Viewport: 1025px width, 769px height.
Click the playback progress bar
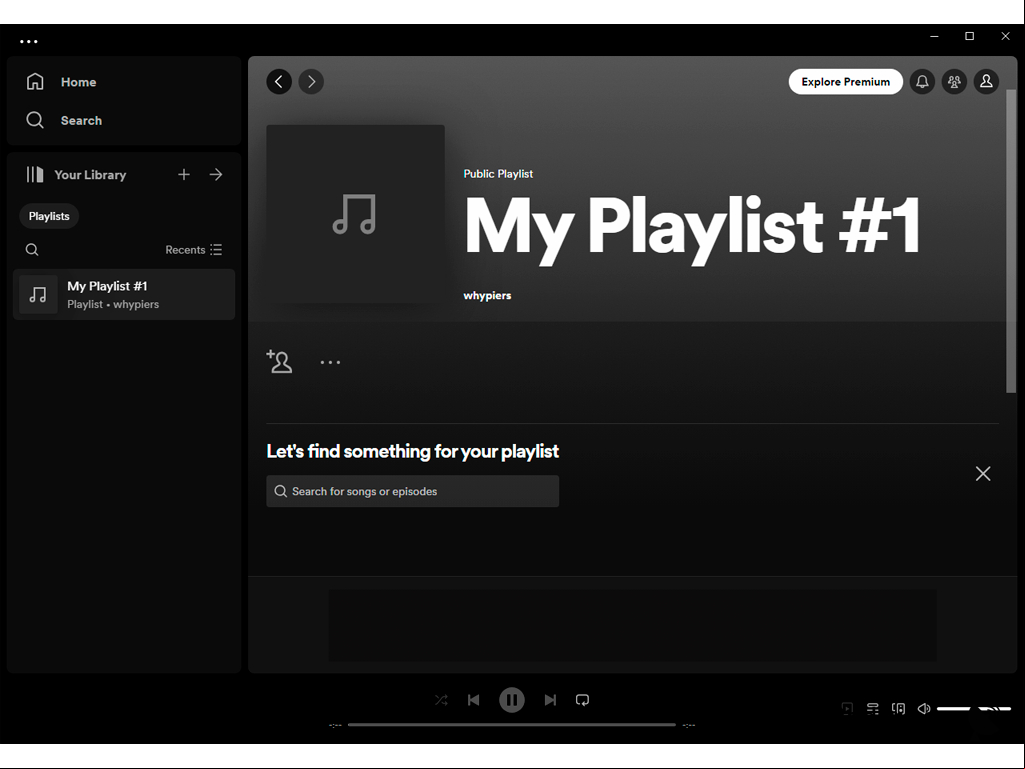tap(512, 725)
